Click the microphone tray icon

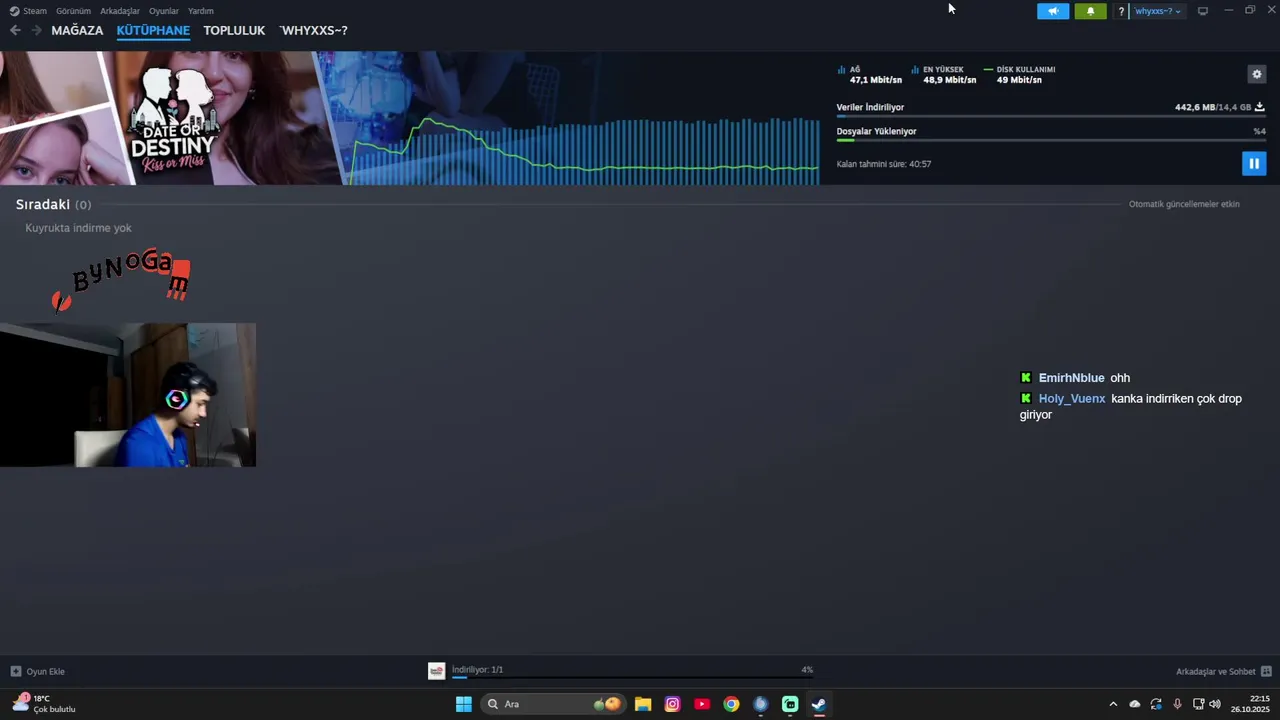pyautogui.click(x=1177, y=704)
